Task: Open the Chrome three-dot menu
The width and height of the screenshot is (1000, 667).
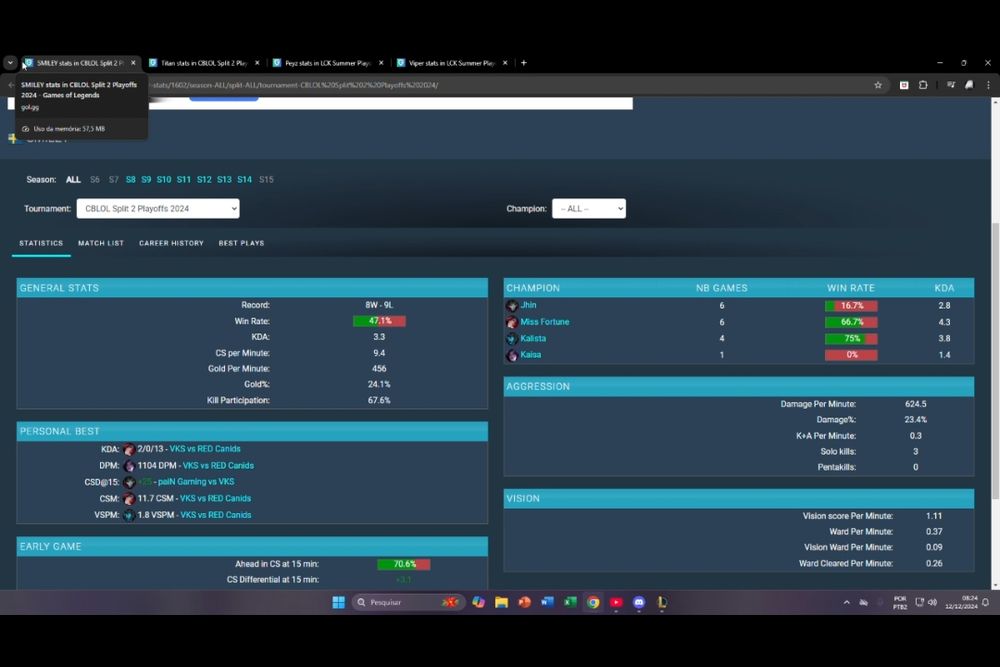Action: (x=989, y=85)
